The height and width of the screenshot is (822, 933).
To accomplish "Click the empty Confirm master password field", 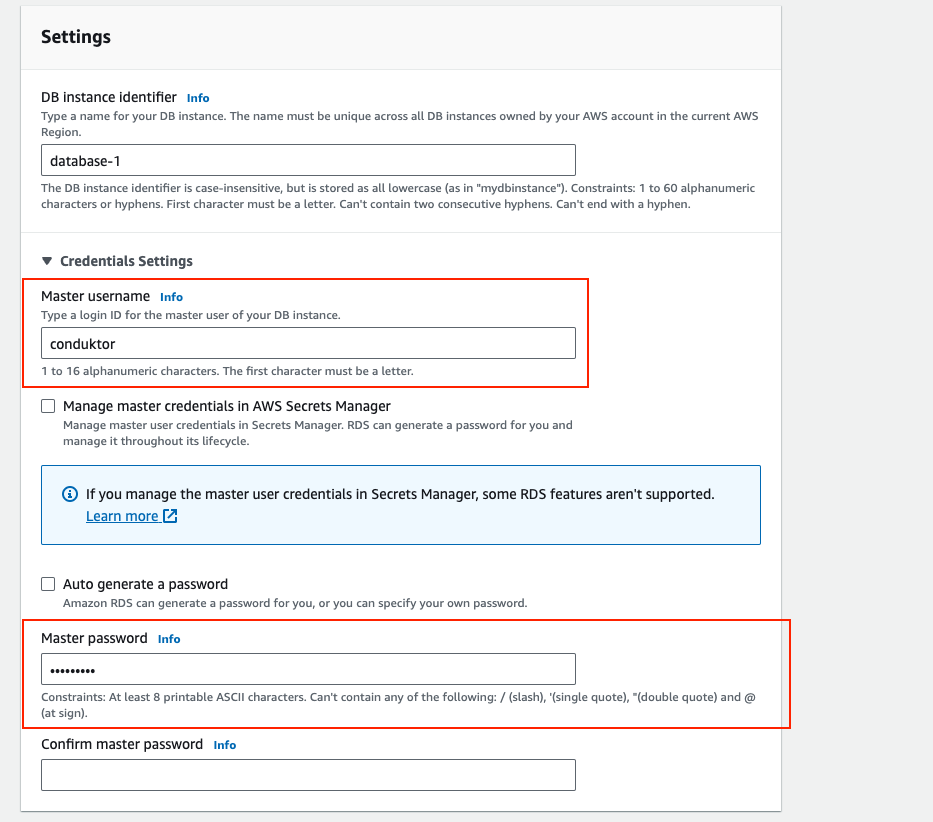I will (x=308, y=775).
